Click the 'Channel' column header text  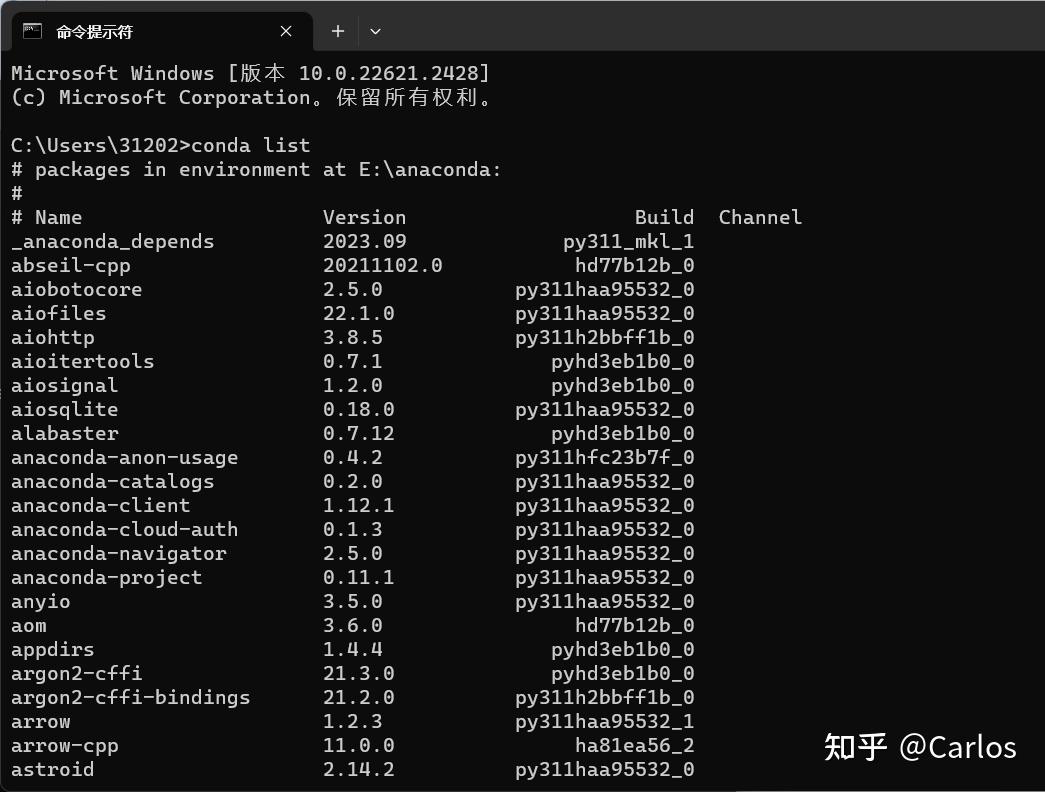[x=760, y=217]
